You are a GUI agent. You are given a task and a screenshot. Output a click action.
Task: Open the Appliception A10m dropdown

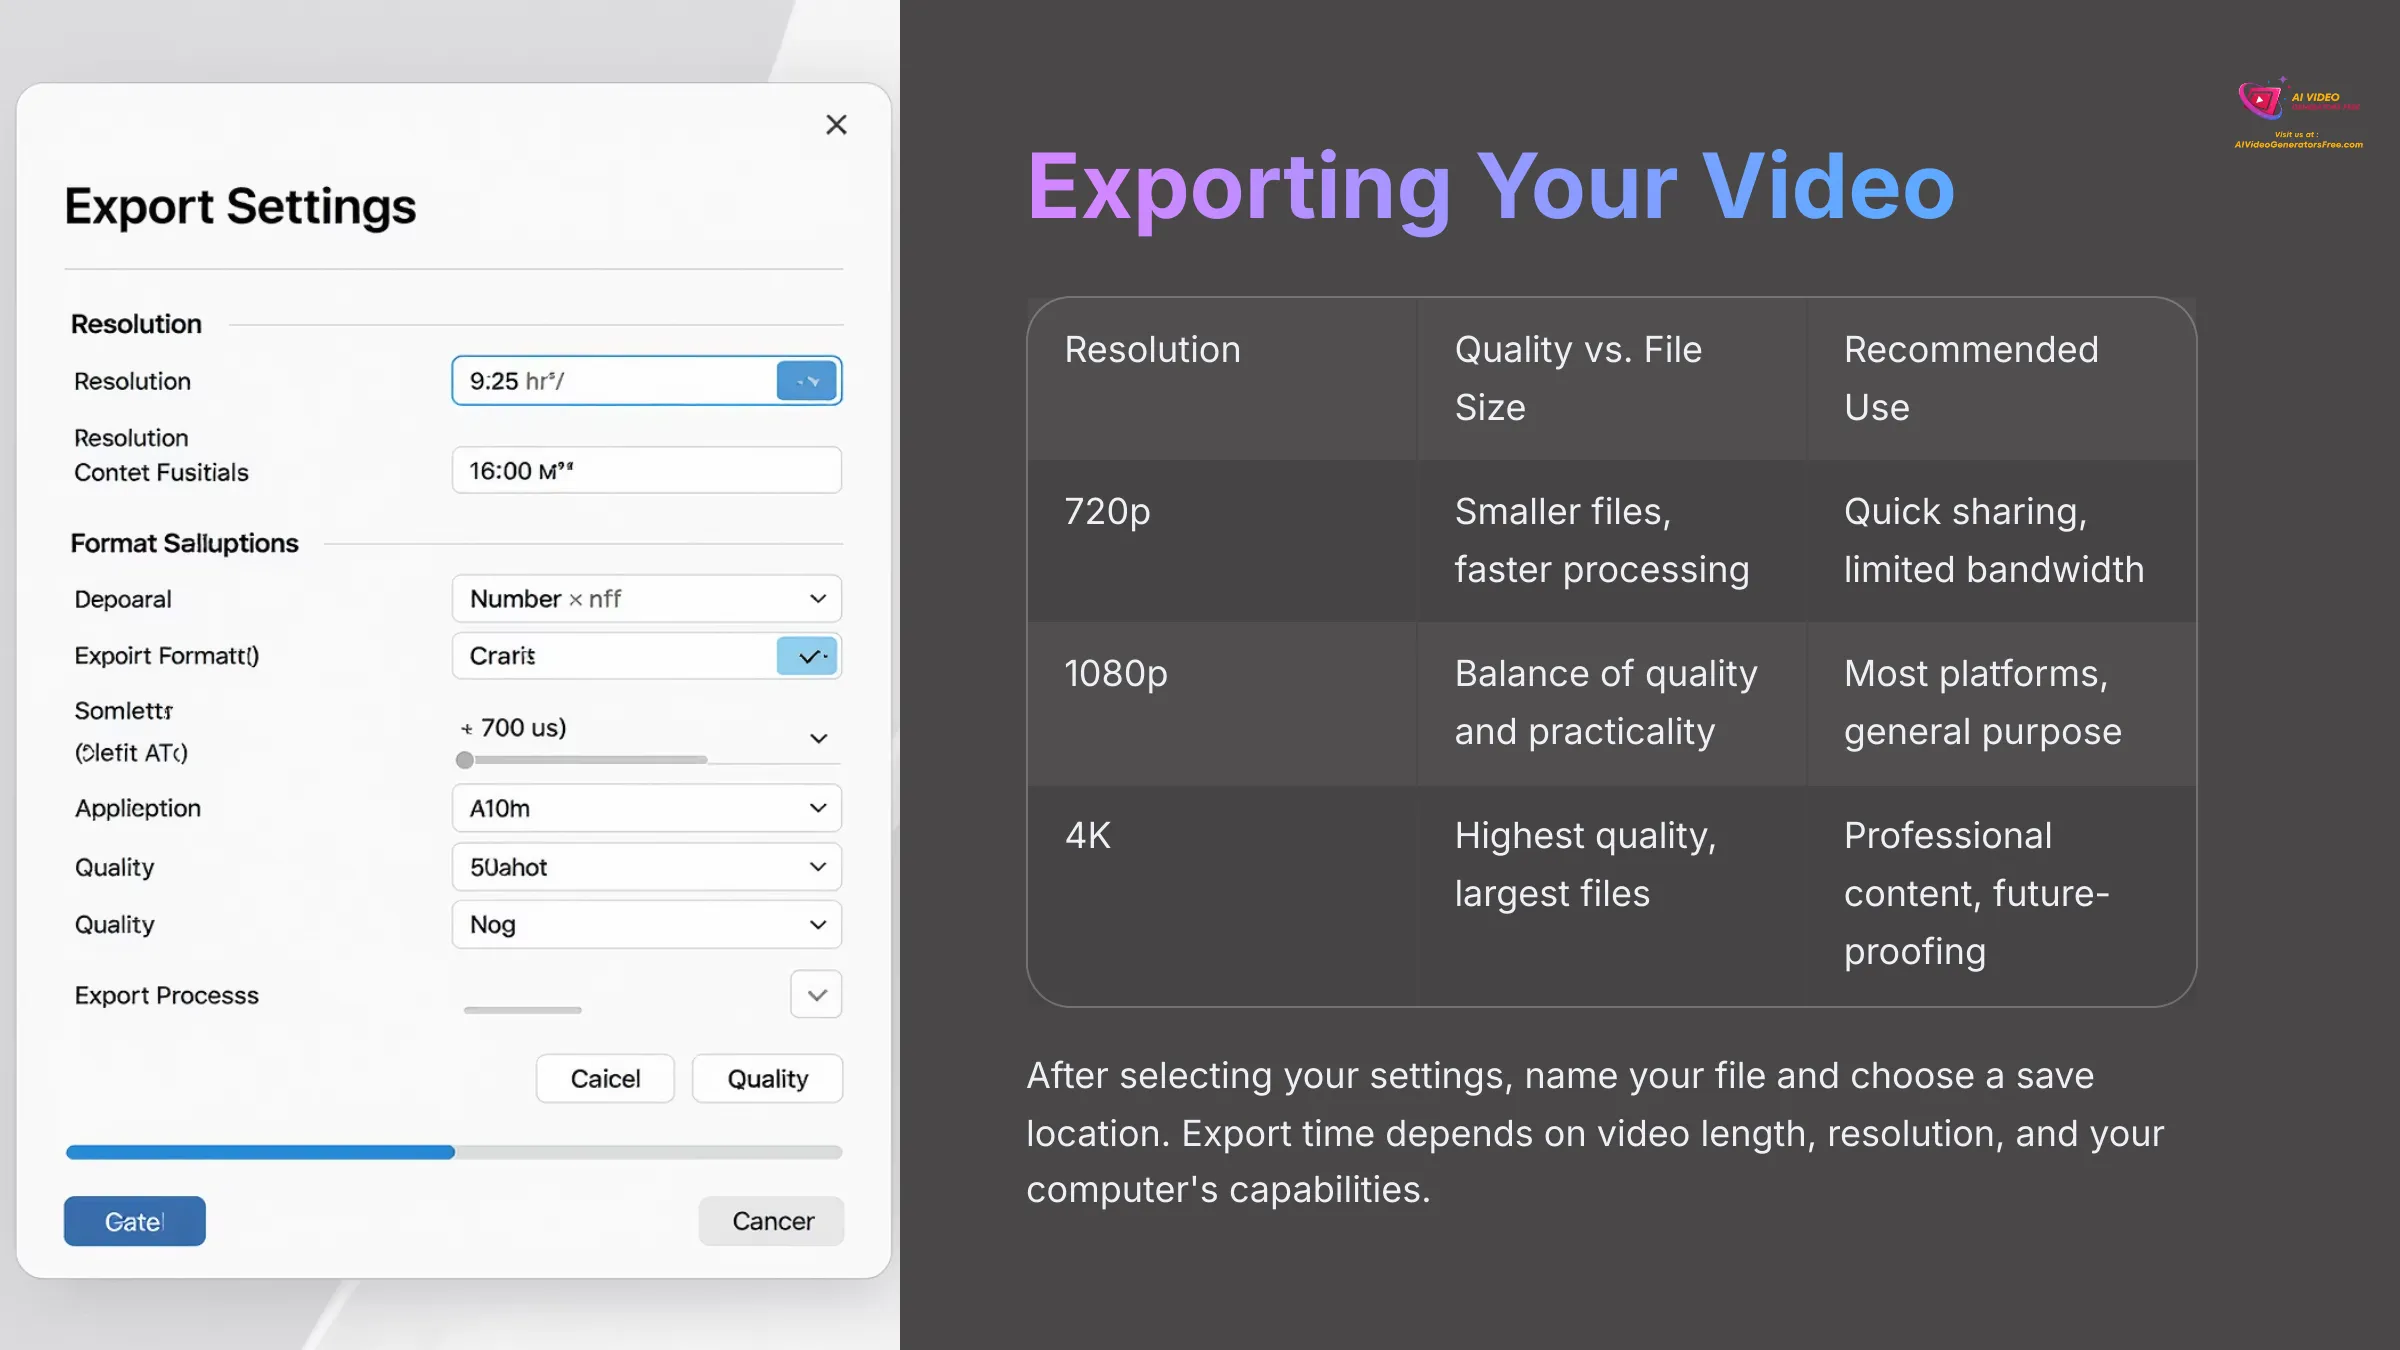[647, 808]
